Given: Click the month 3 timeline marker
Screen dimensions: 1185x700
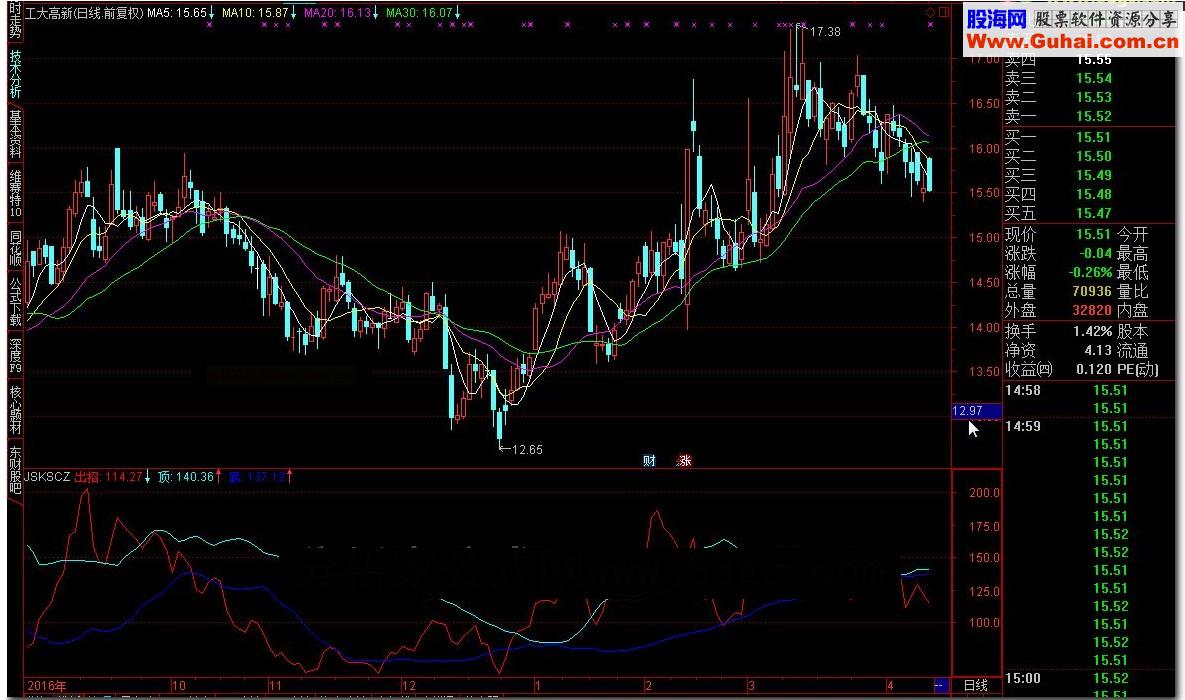Looking at the screenshot, I should tap(750, 686).
